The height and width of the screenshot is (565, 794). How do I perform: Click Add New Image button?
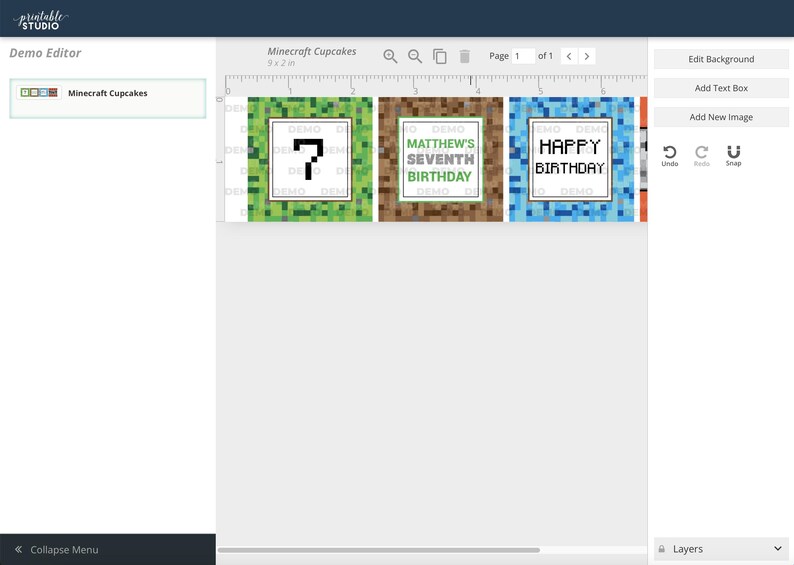pyautogui.click(x=721, y=117)
